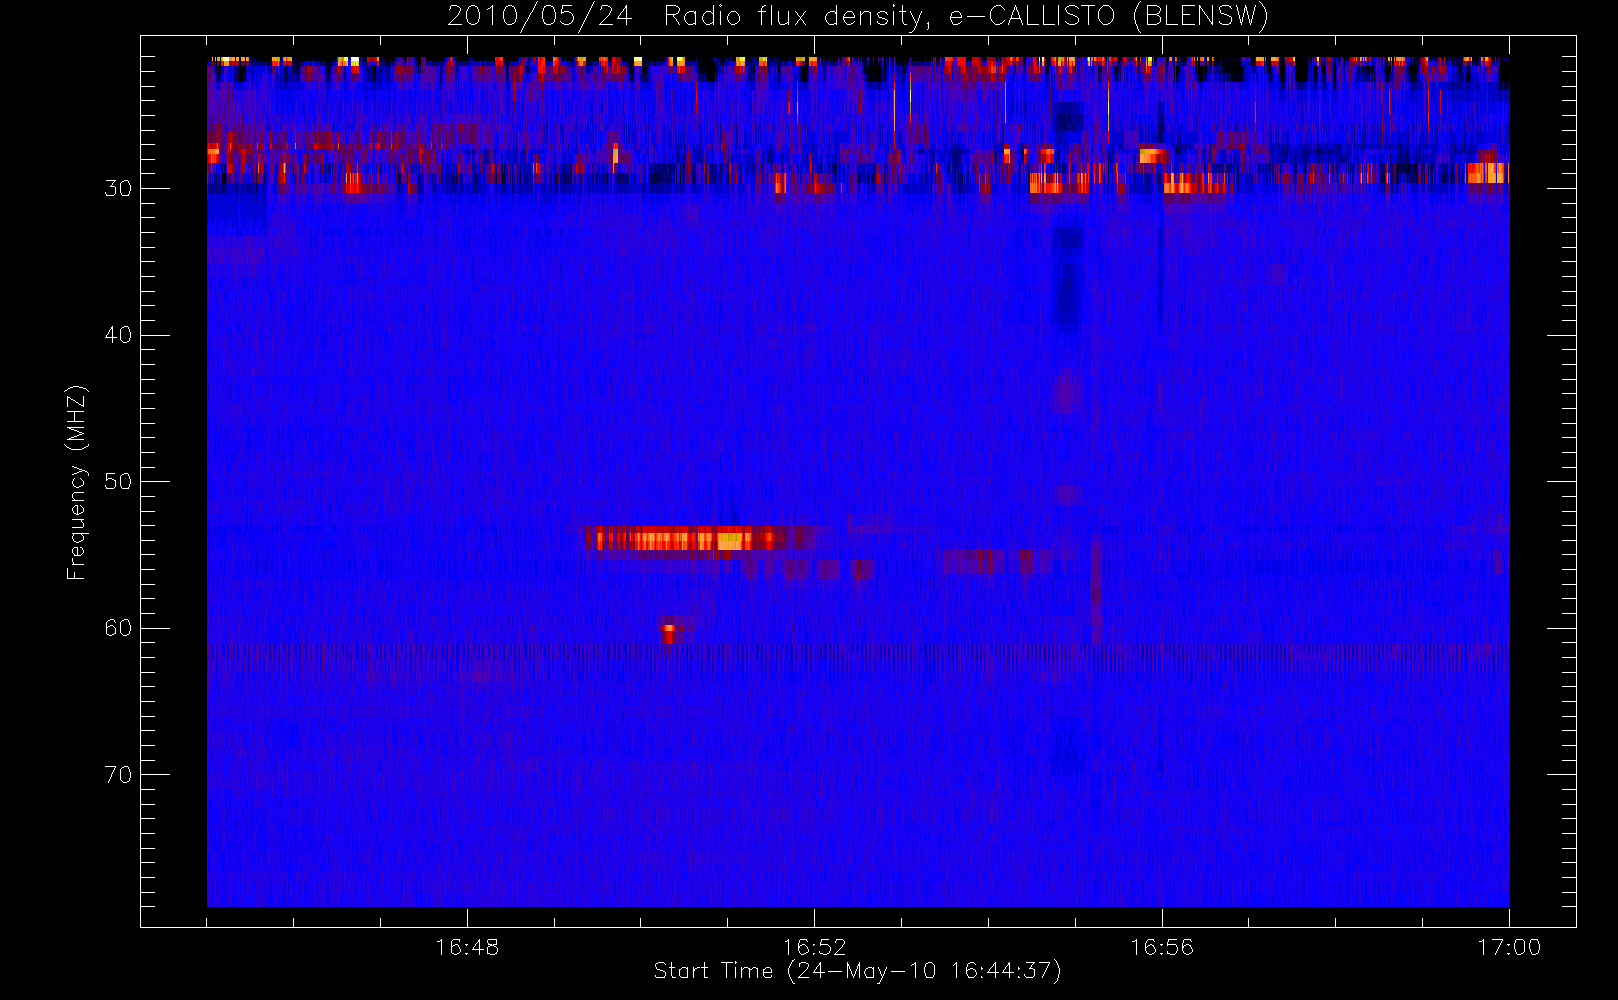1618x1000 pixels.
Task: Click the 50 frequency tick label
Action: [118, 481]
